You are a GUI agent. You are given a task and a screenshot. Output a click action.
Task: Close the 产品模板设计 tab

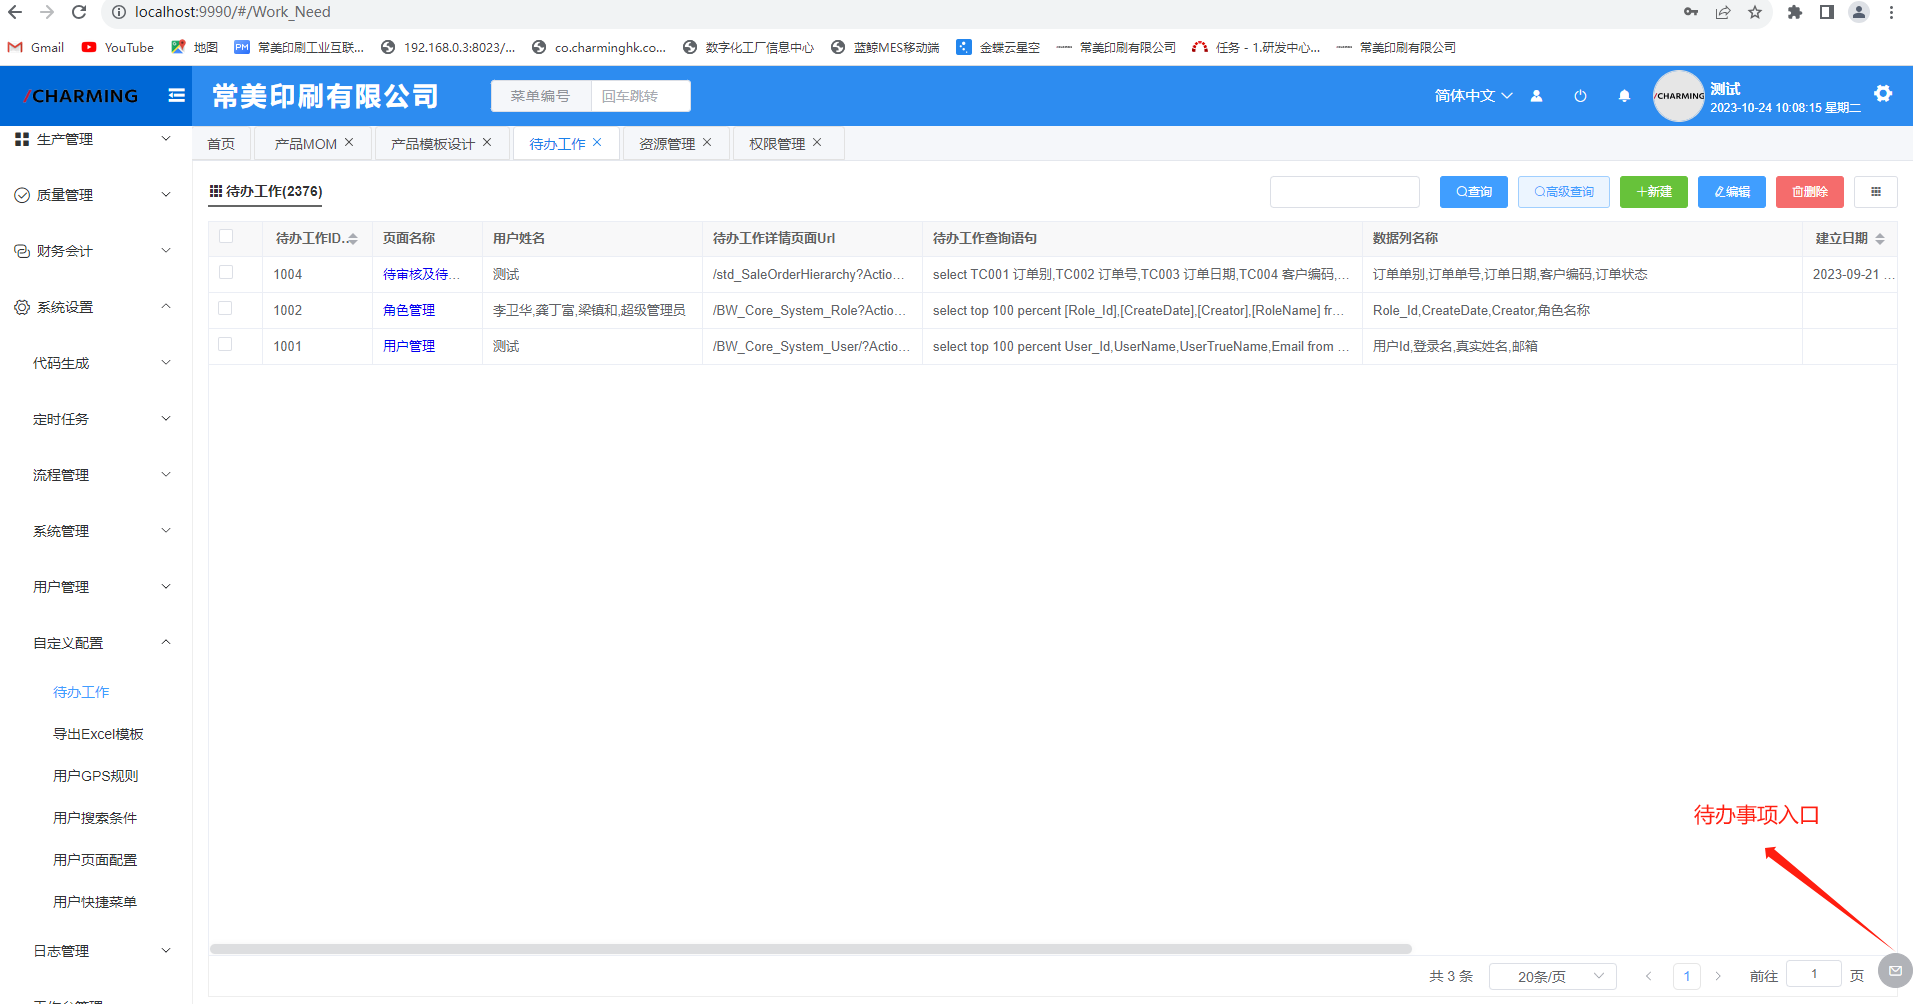(487, 143)
